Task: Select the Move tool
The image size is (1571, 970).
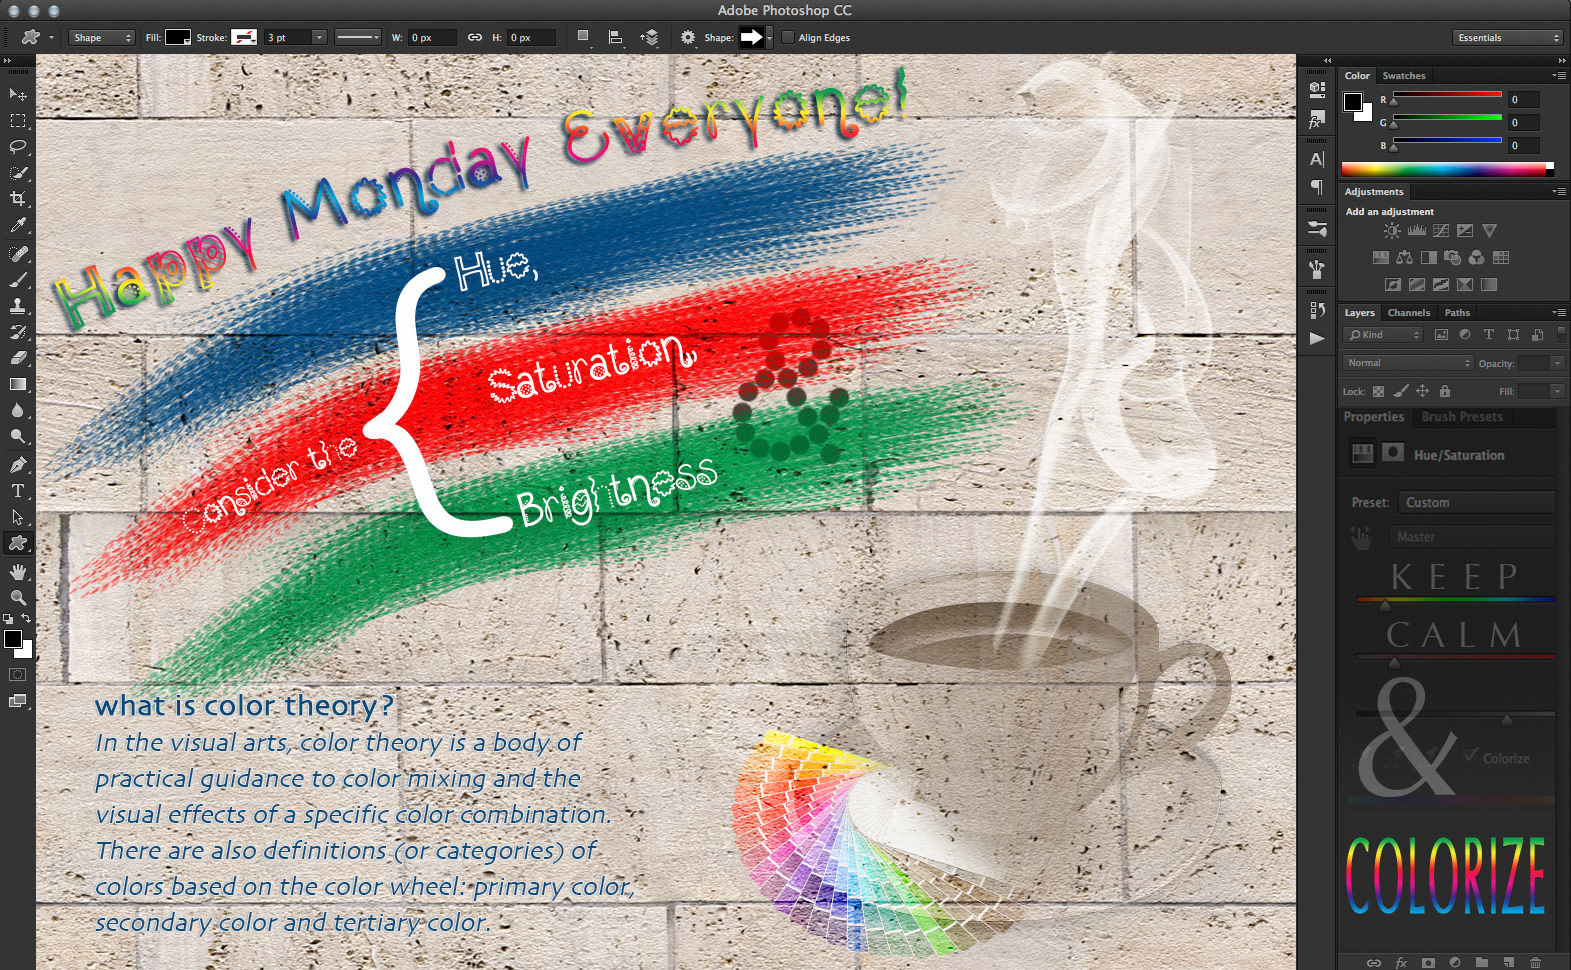Action: pyautogui.click(x=18, y=94)
